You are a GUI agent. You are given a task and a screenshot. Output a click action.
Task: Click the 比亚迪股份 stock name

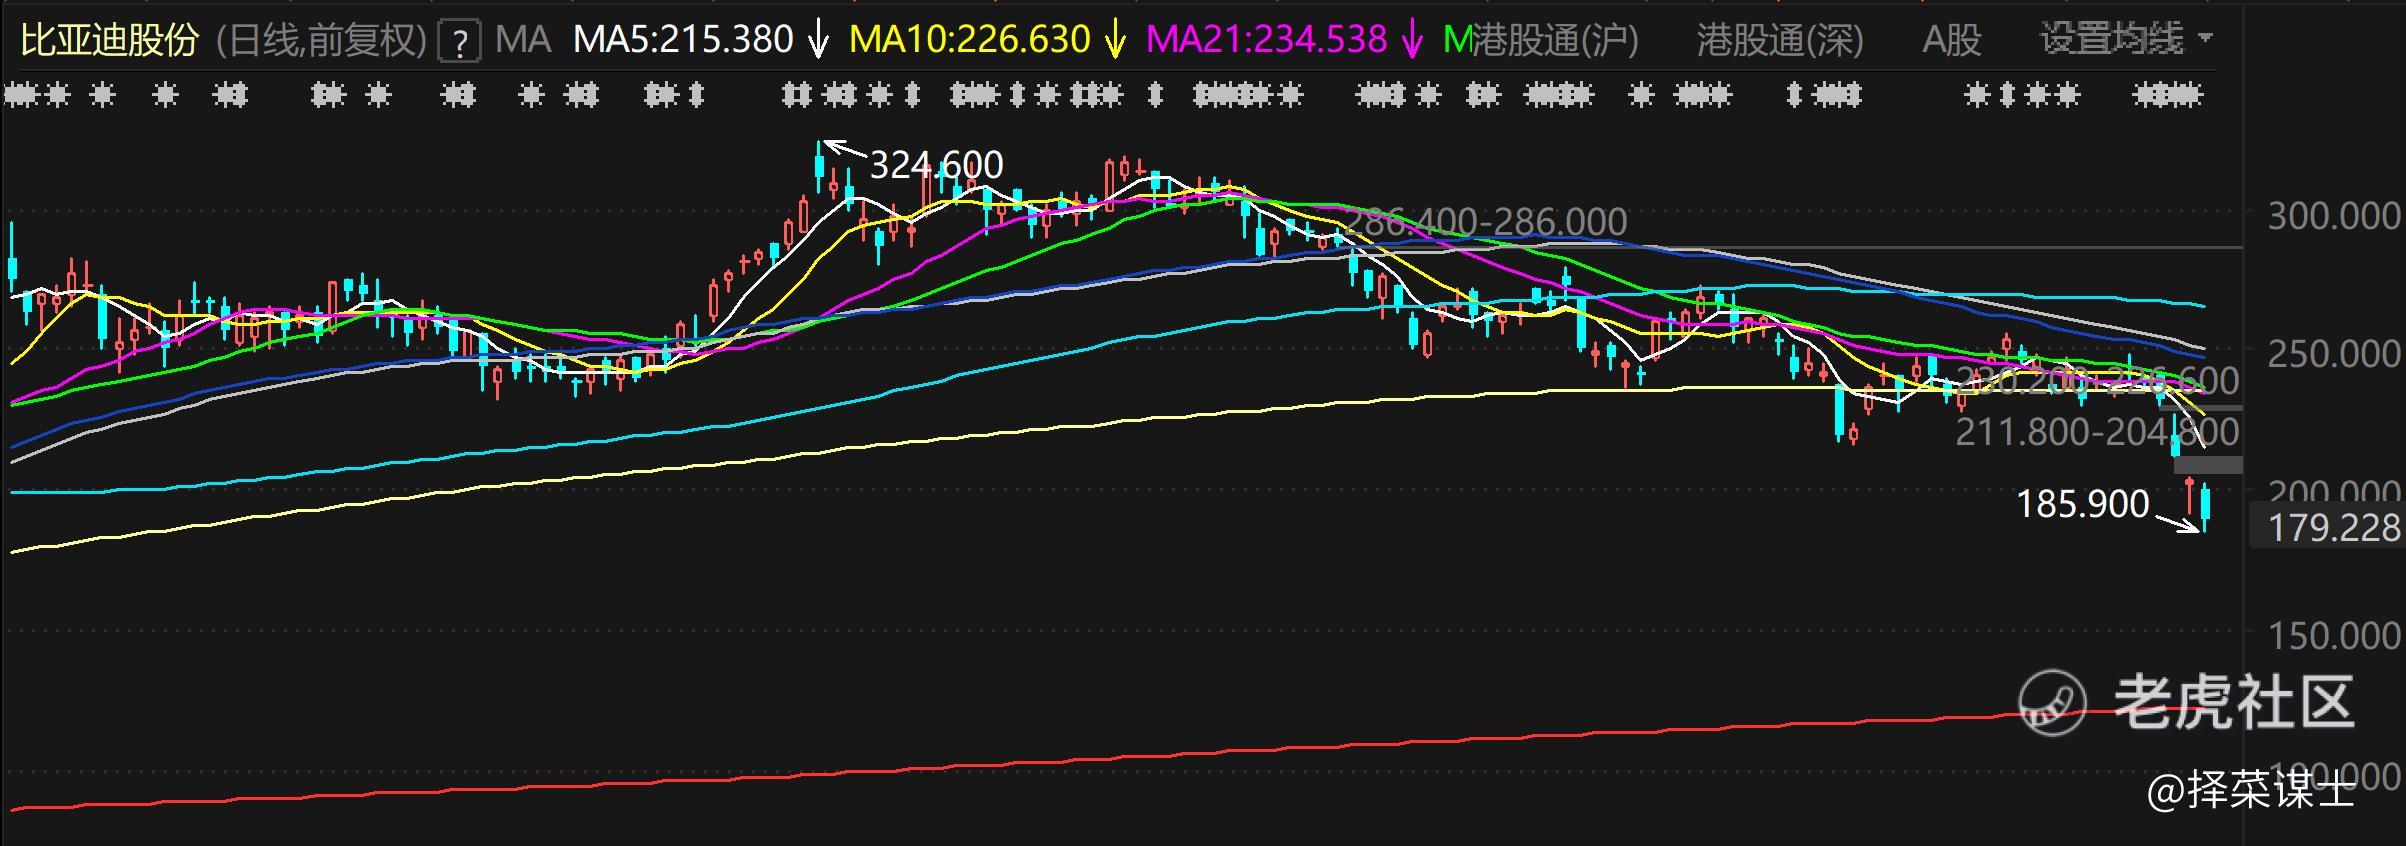tap(110, 40)
